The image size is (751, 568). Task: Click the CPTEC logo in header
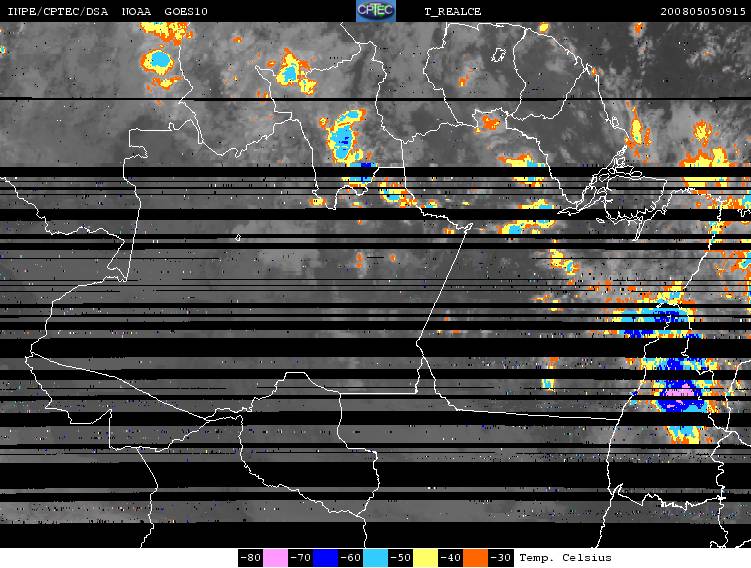click(x=376, y=11)
